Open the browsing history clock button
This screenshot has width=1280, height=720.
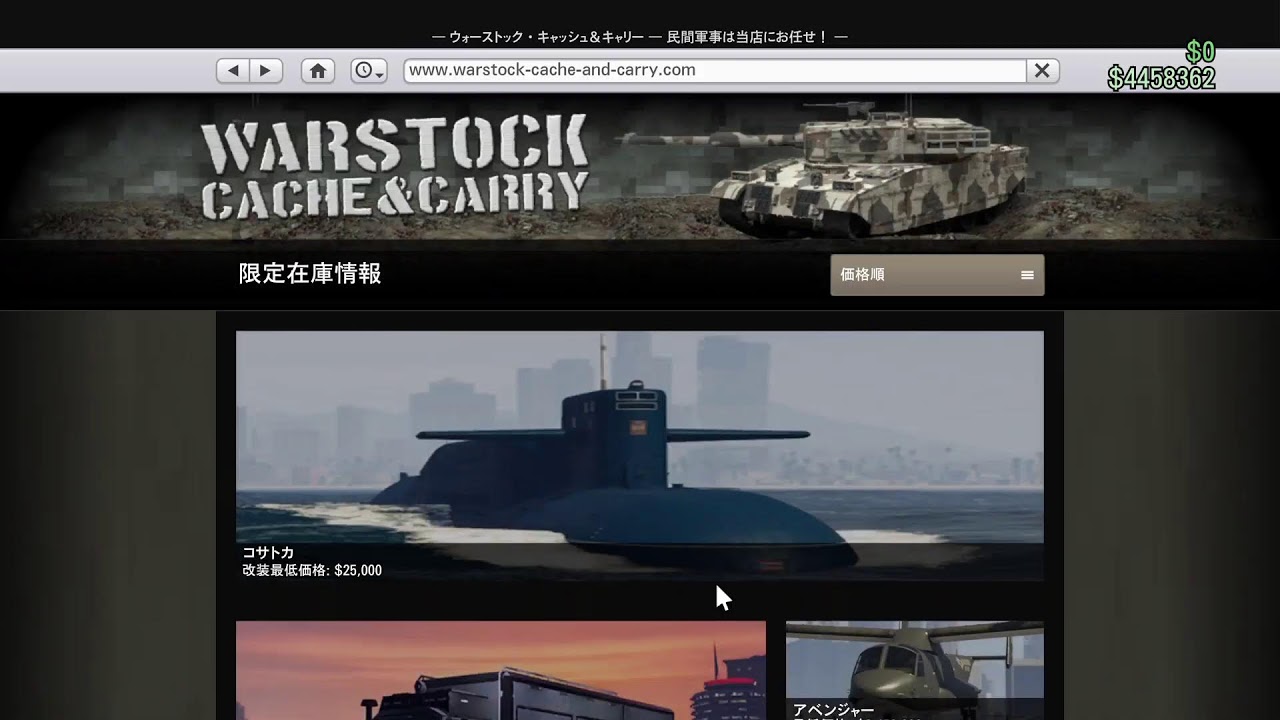[369, 71]
